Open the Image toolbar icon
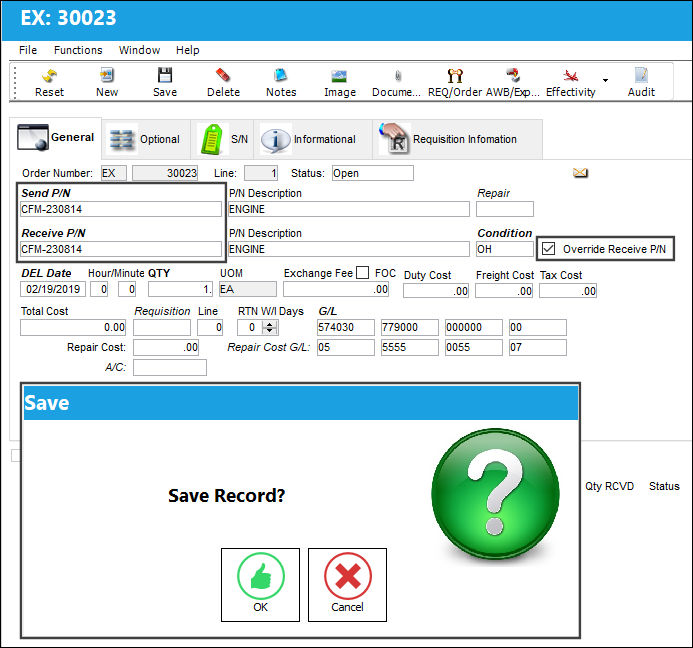 click(x=339, y=76)
